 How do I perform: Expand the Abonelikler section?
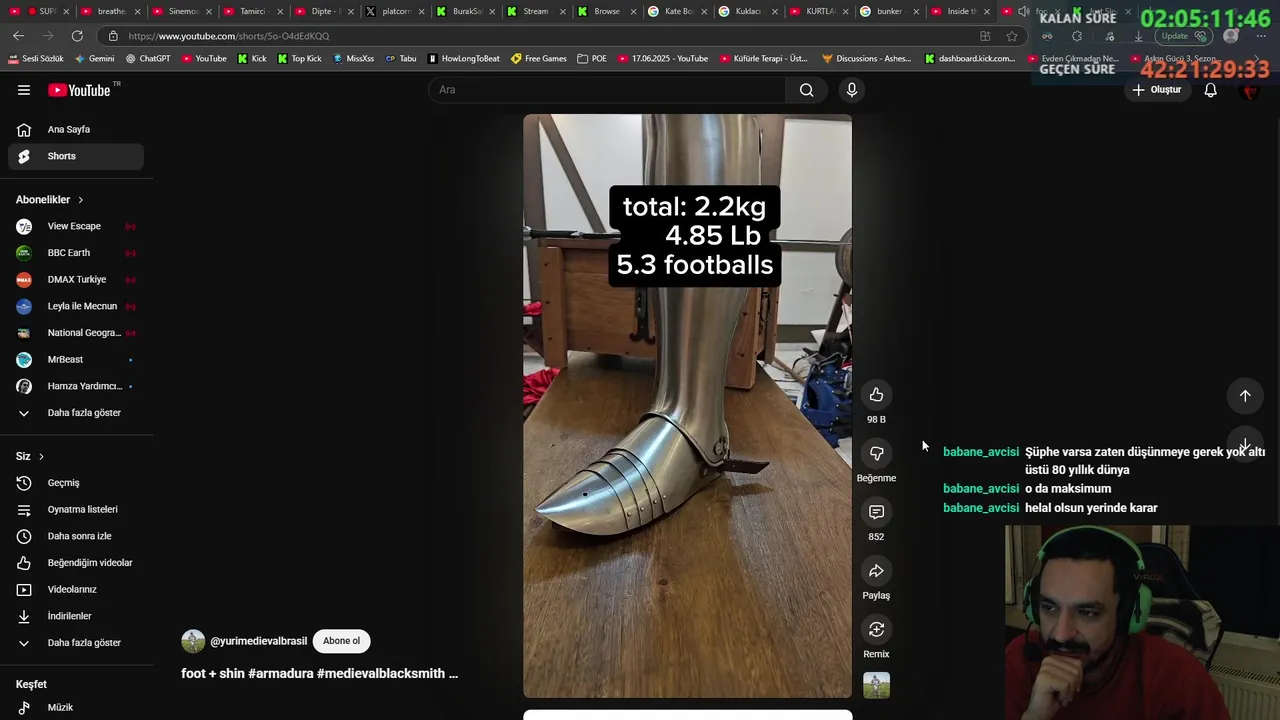pyautogui.click(x=50, y=200)
